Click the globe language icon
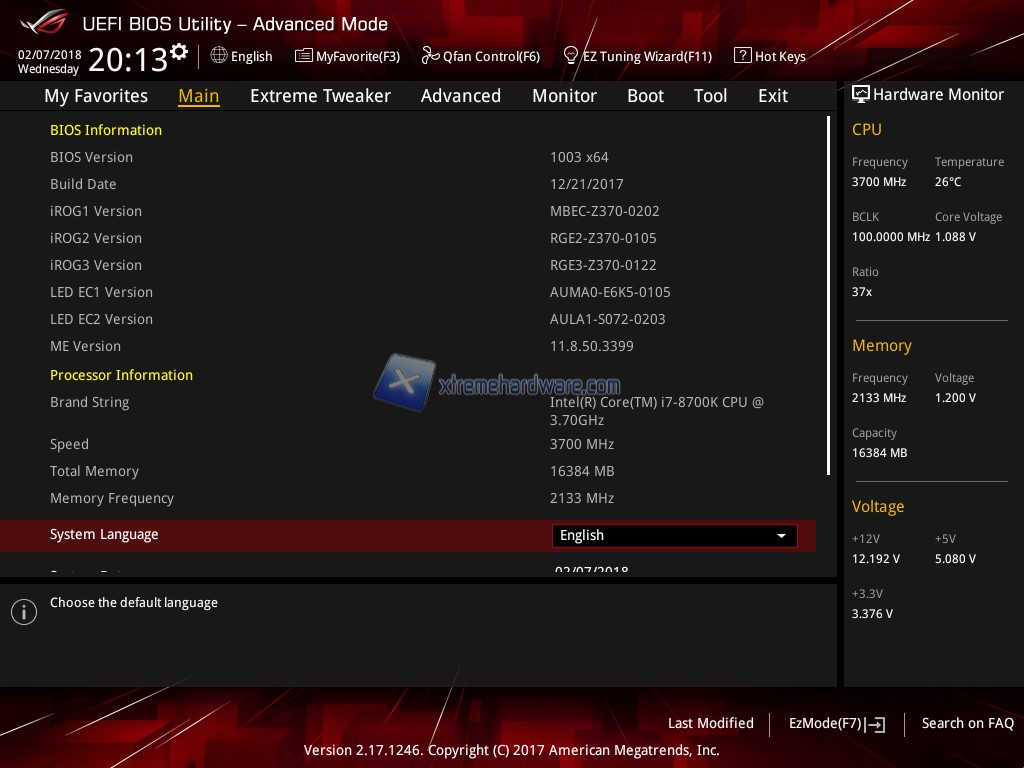 pyautogui.click(x=219, y=56)
